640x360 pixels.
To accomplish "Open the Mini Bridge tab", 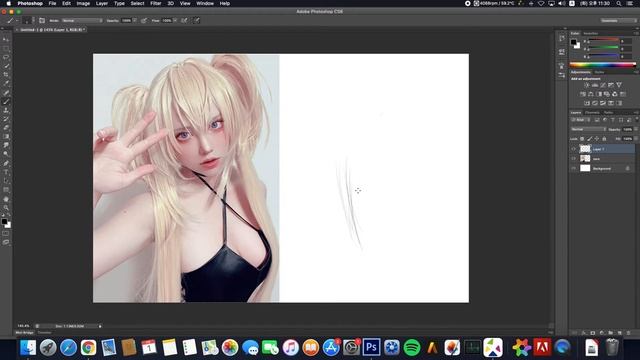I will 24,333.
